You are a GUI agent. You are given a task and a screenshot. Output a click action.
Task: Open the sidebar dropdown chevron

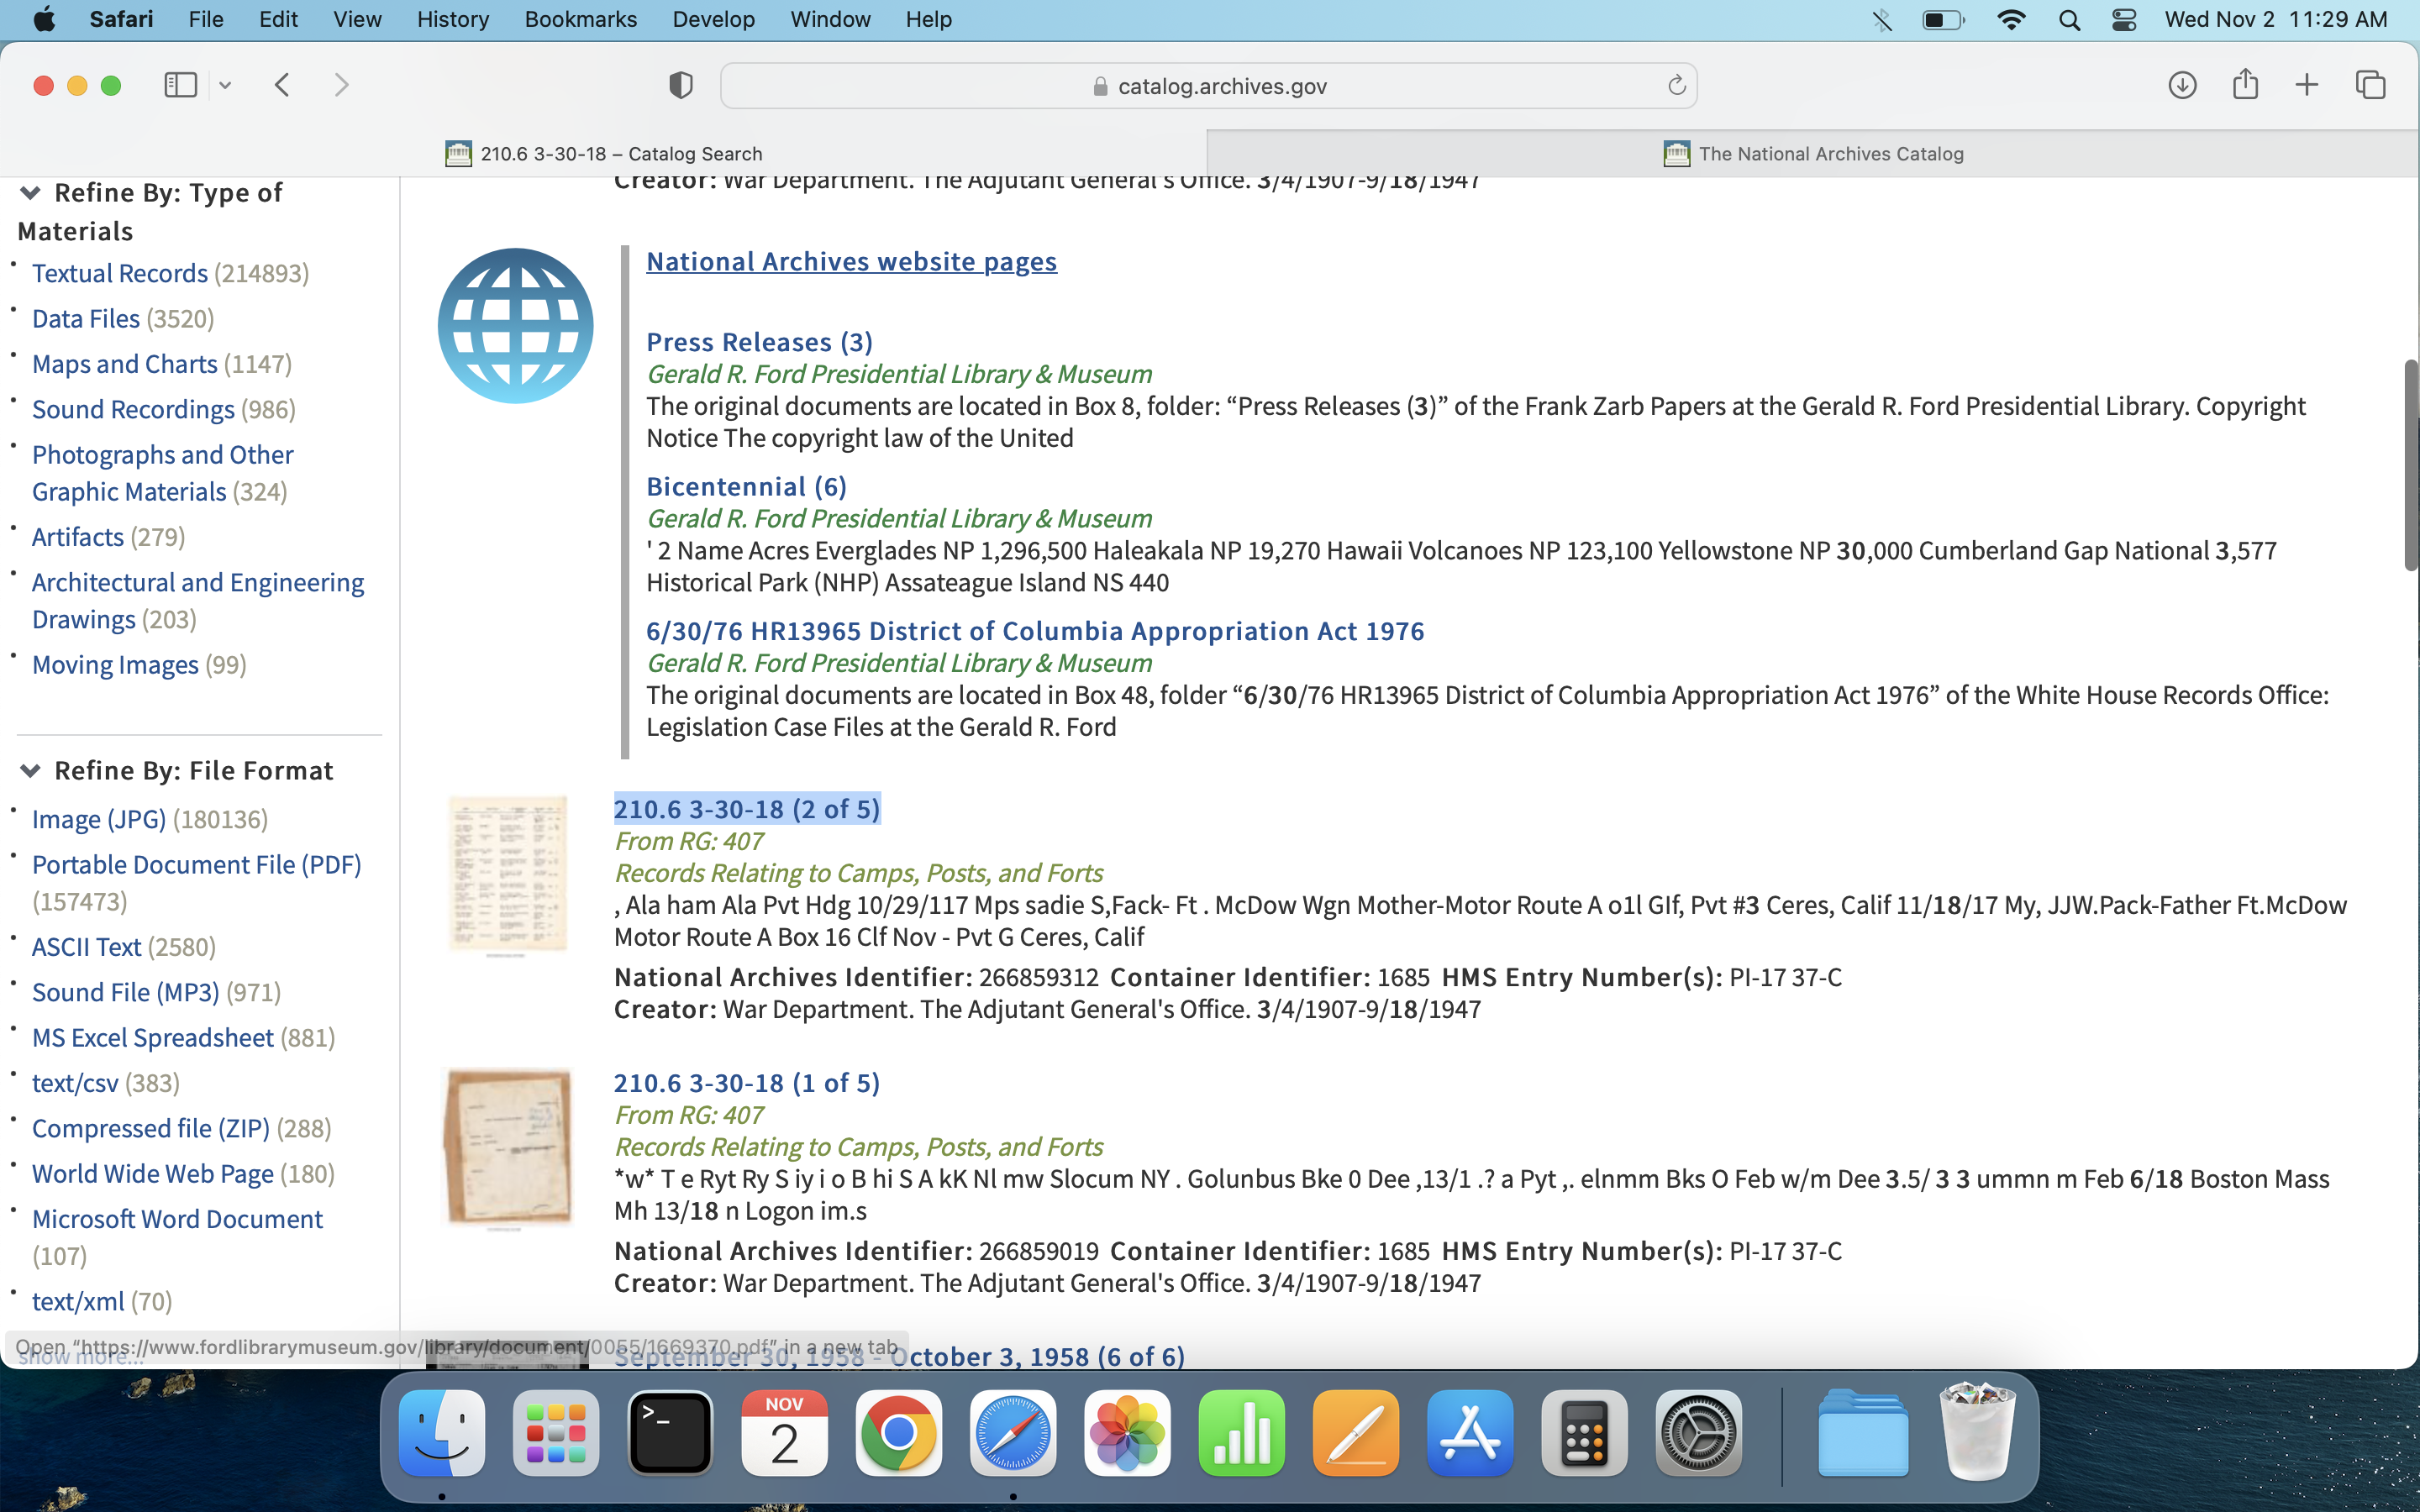(x=225, y=85)
